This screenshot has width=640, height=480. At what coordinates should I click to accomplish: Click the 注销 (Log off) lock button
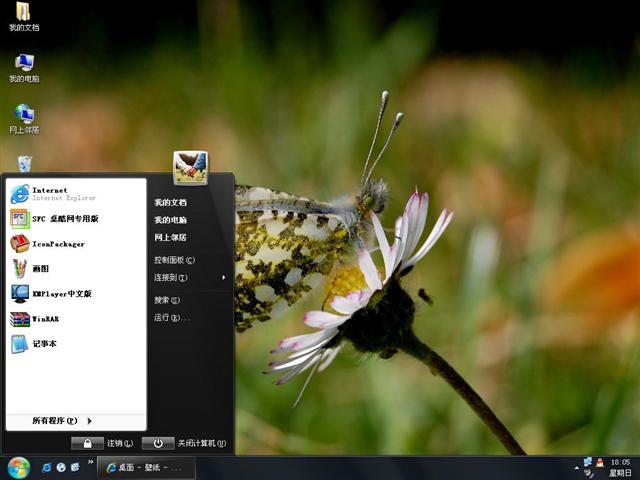[x=88, y=443]
